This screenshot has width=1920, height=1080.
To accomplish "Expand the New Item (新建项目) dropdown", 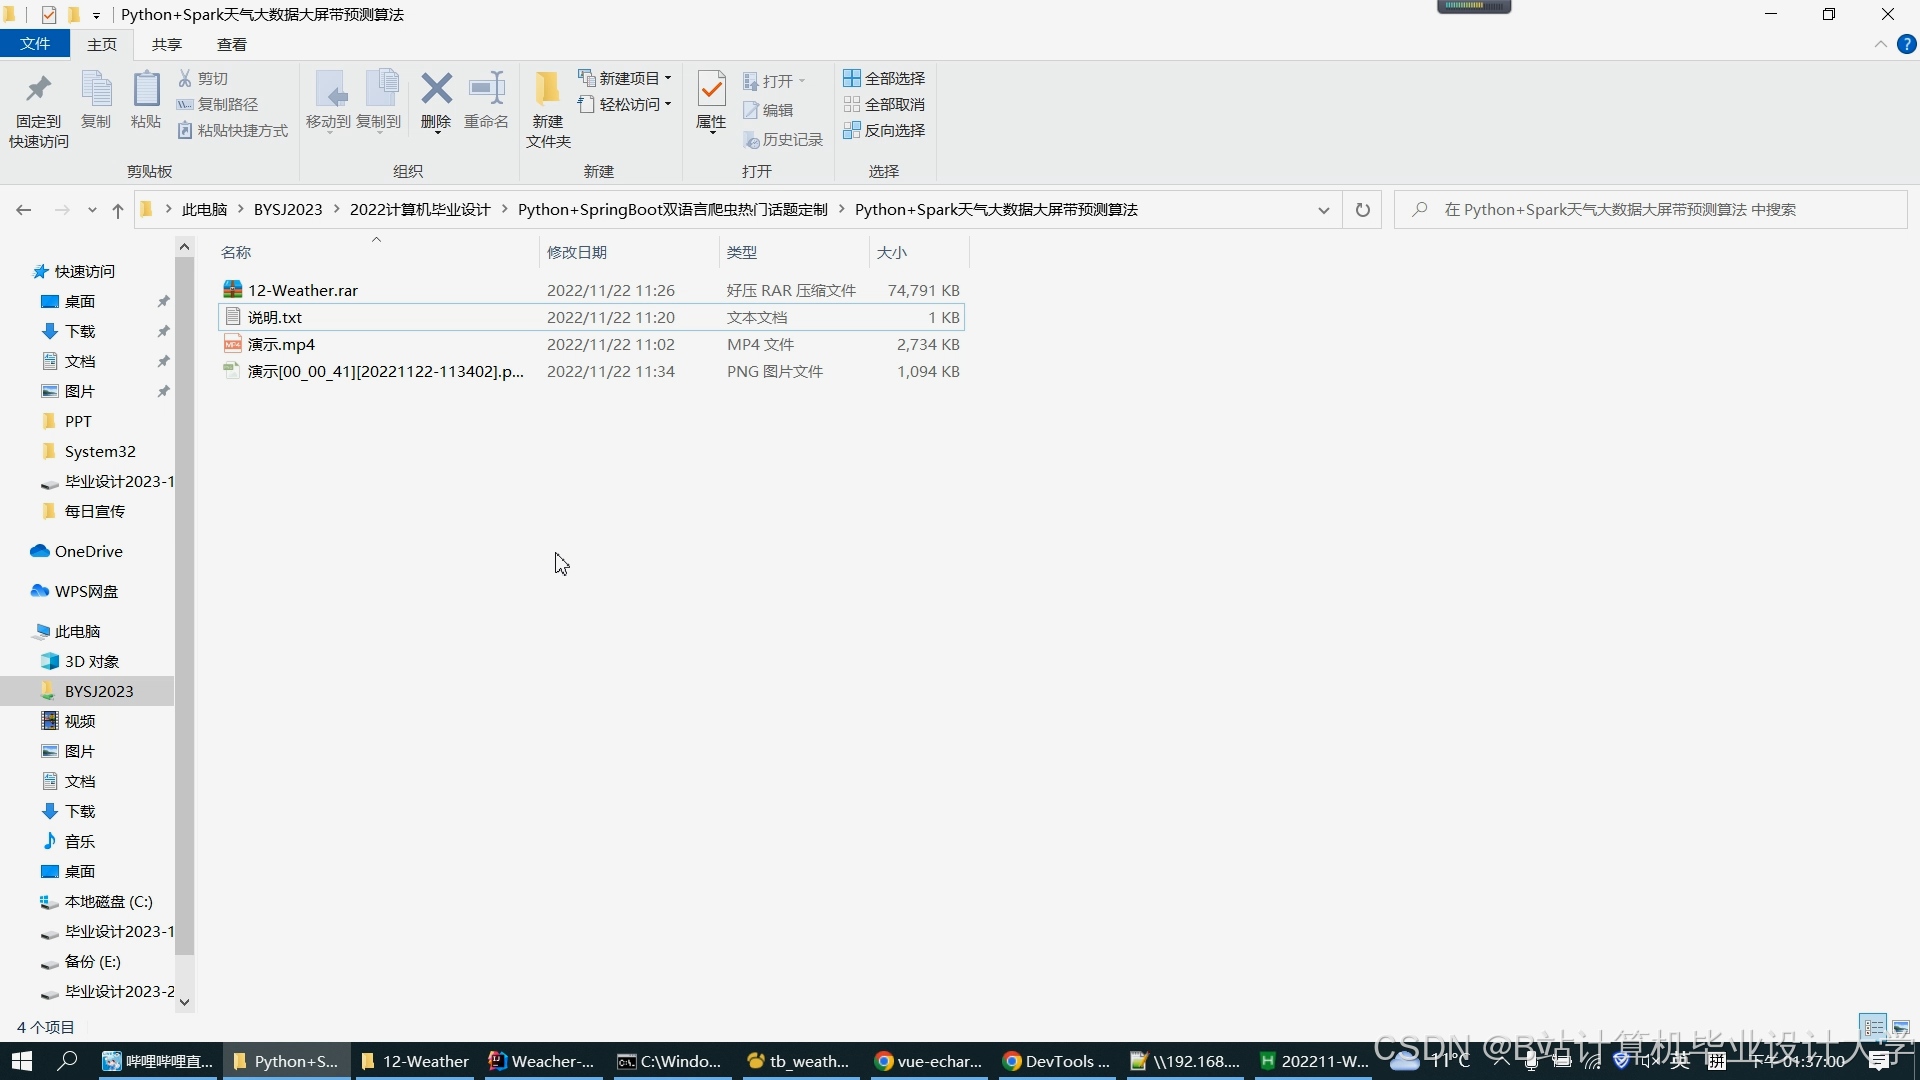I will pyautogui.click(x=626, y=78).
